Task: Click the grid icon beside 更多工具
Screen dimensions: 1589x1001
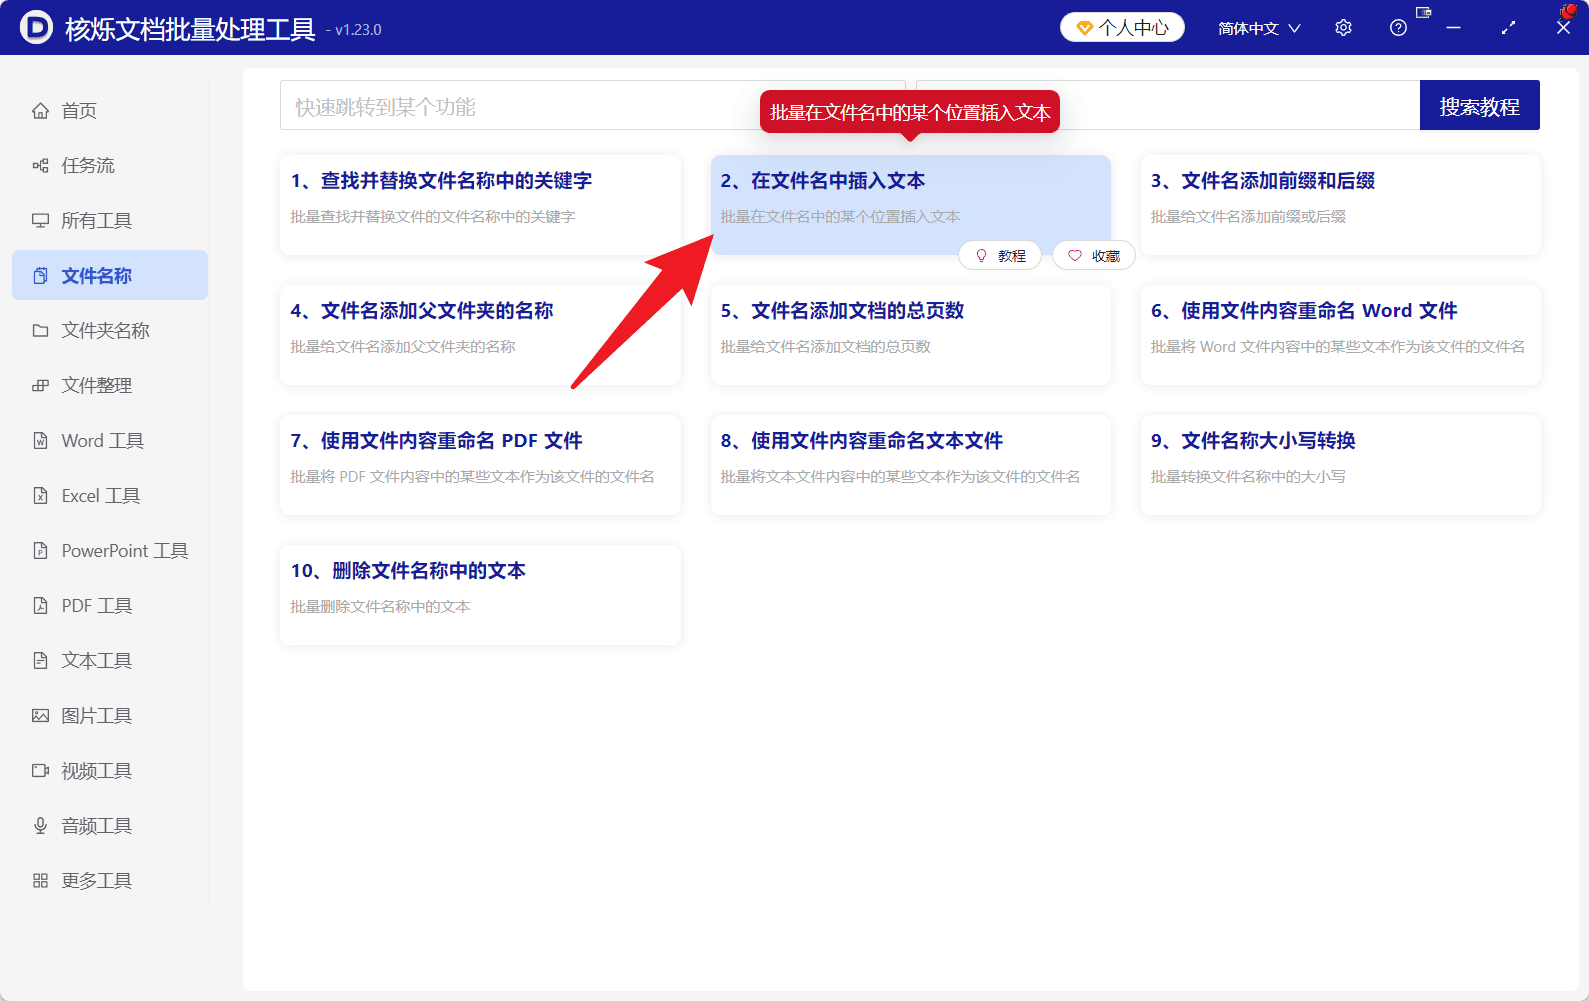Action: click(40, 881)
